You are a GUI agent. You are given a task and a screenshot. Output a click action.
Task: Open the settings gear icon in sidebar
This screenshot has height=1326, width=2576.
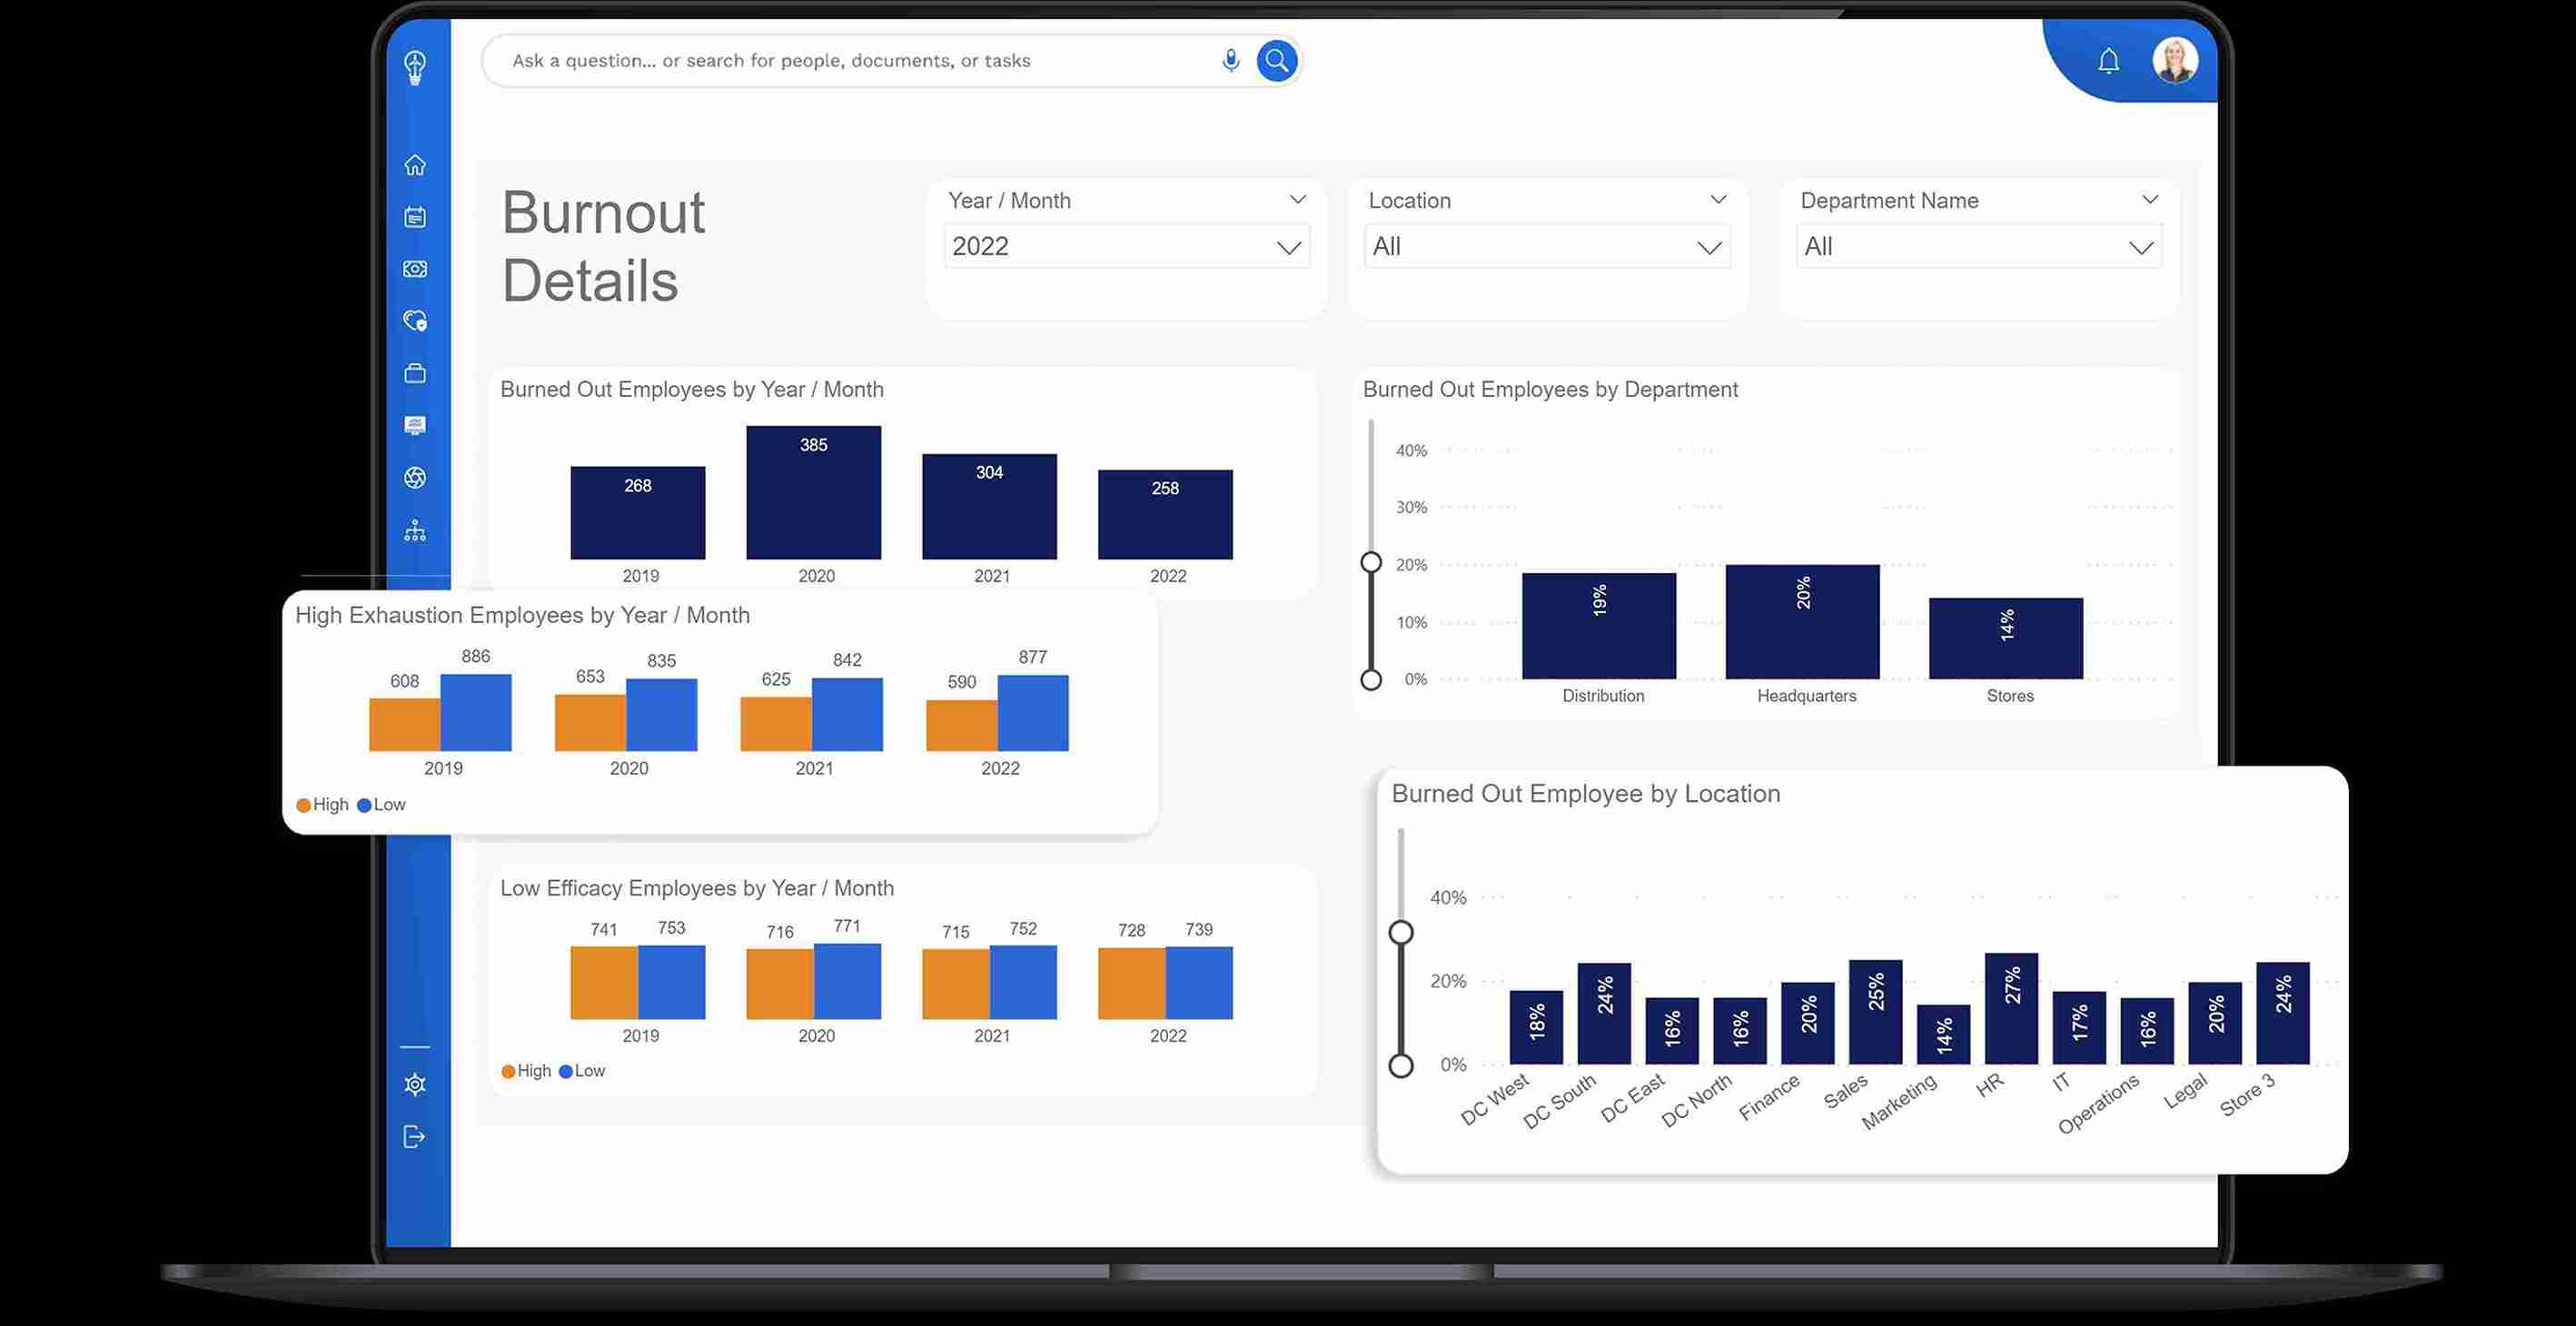tap(415, 1085)
